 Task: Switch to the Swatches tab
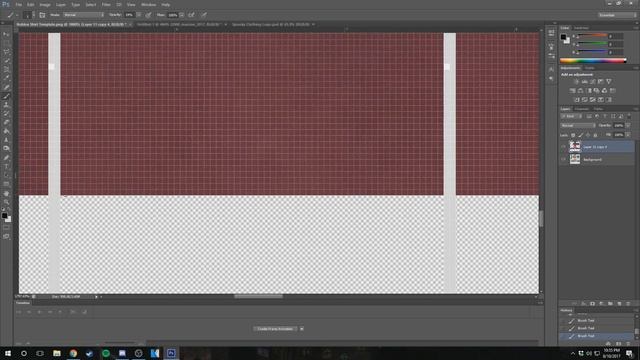(x=581, y=28)
